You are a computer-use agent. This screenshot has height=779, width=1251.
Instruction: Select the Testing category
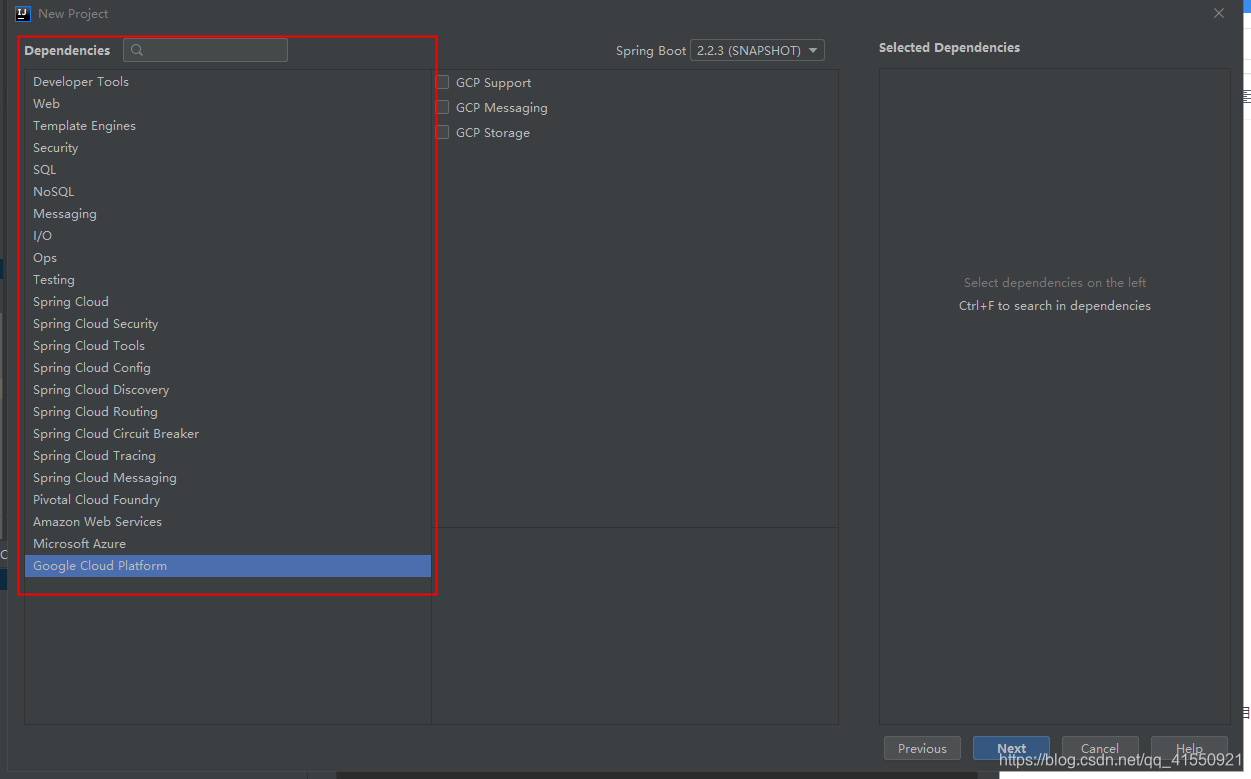click(x=228, y=280)
